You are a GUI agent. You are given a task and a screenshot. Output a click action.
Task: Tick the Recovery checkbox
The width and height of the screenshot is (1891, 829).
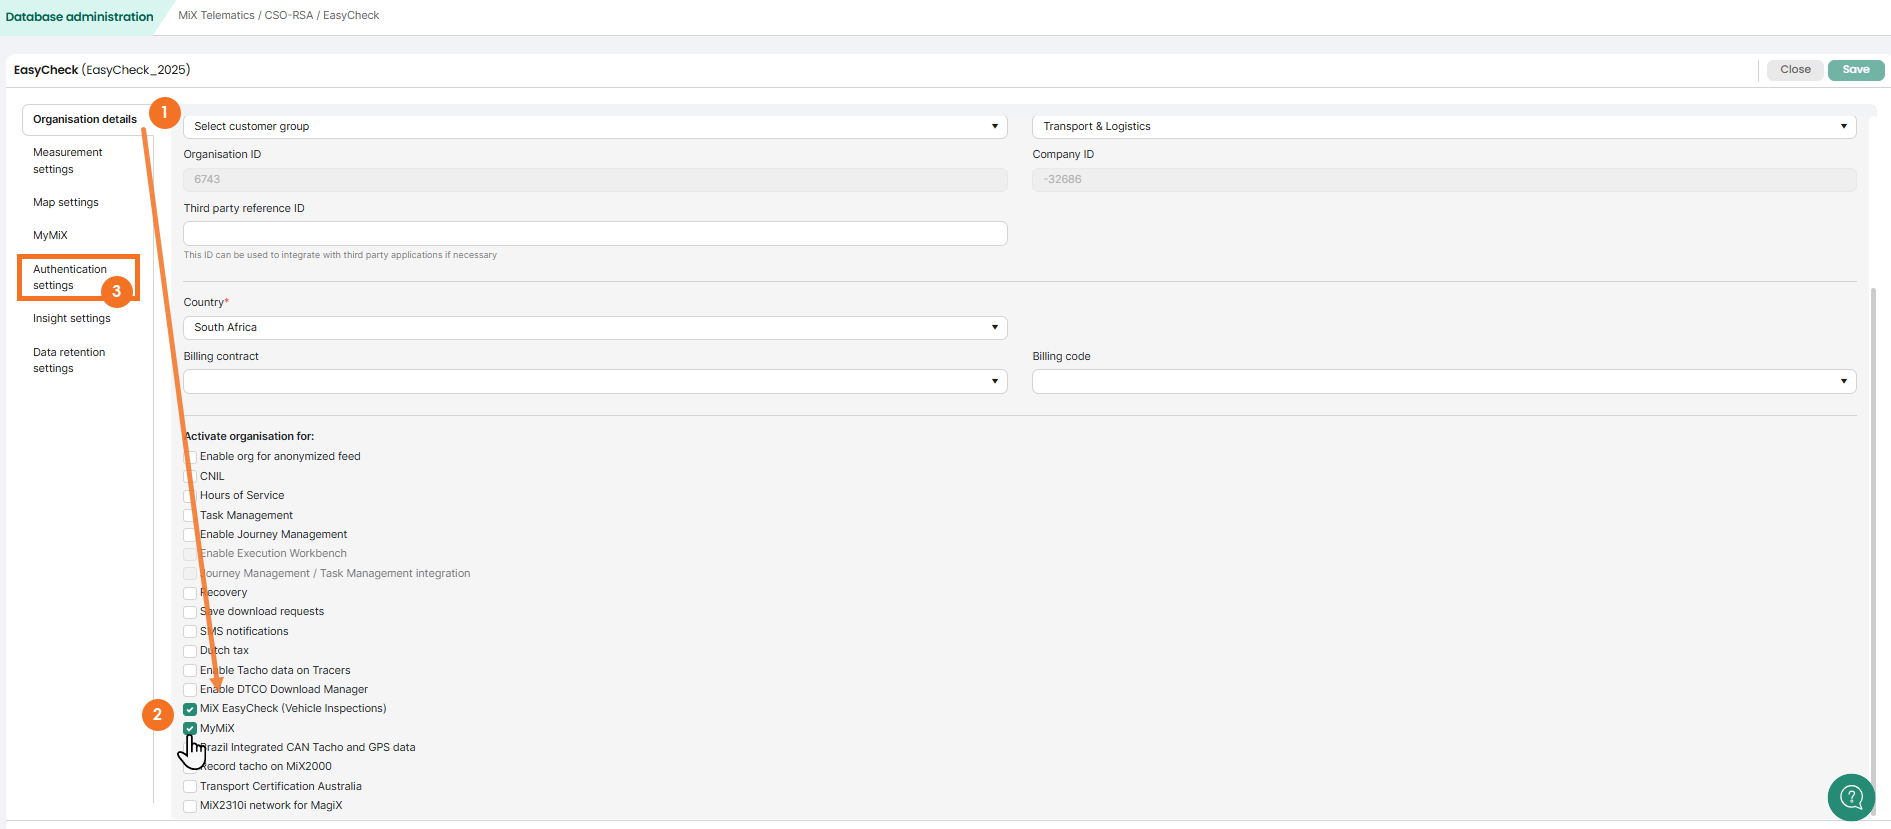190,593
